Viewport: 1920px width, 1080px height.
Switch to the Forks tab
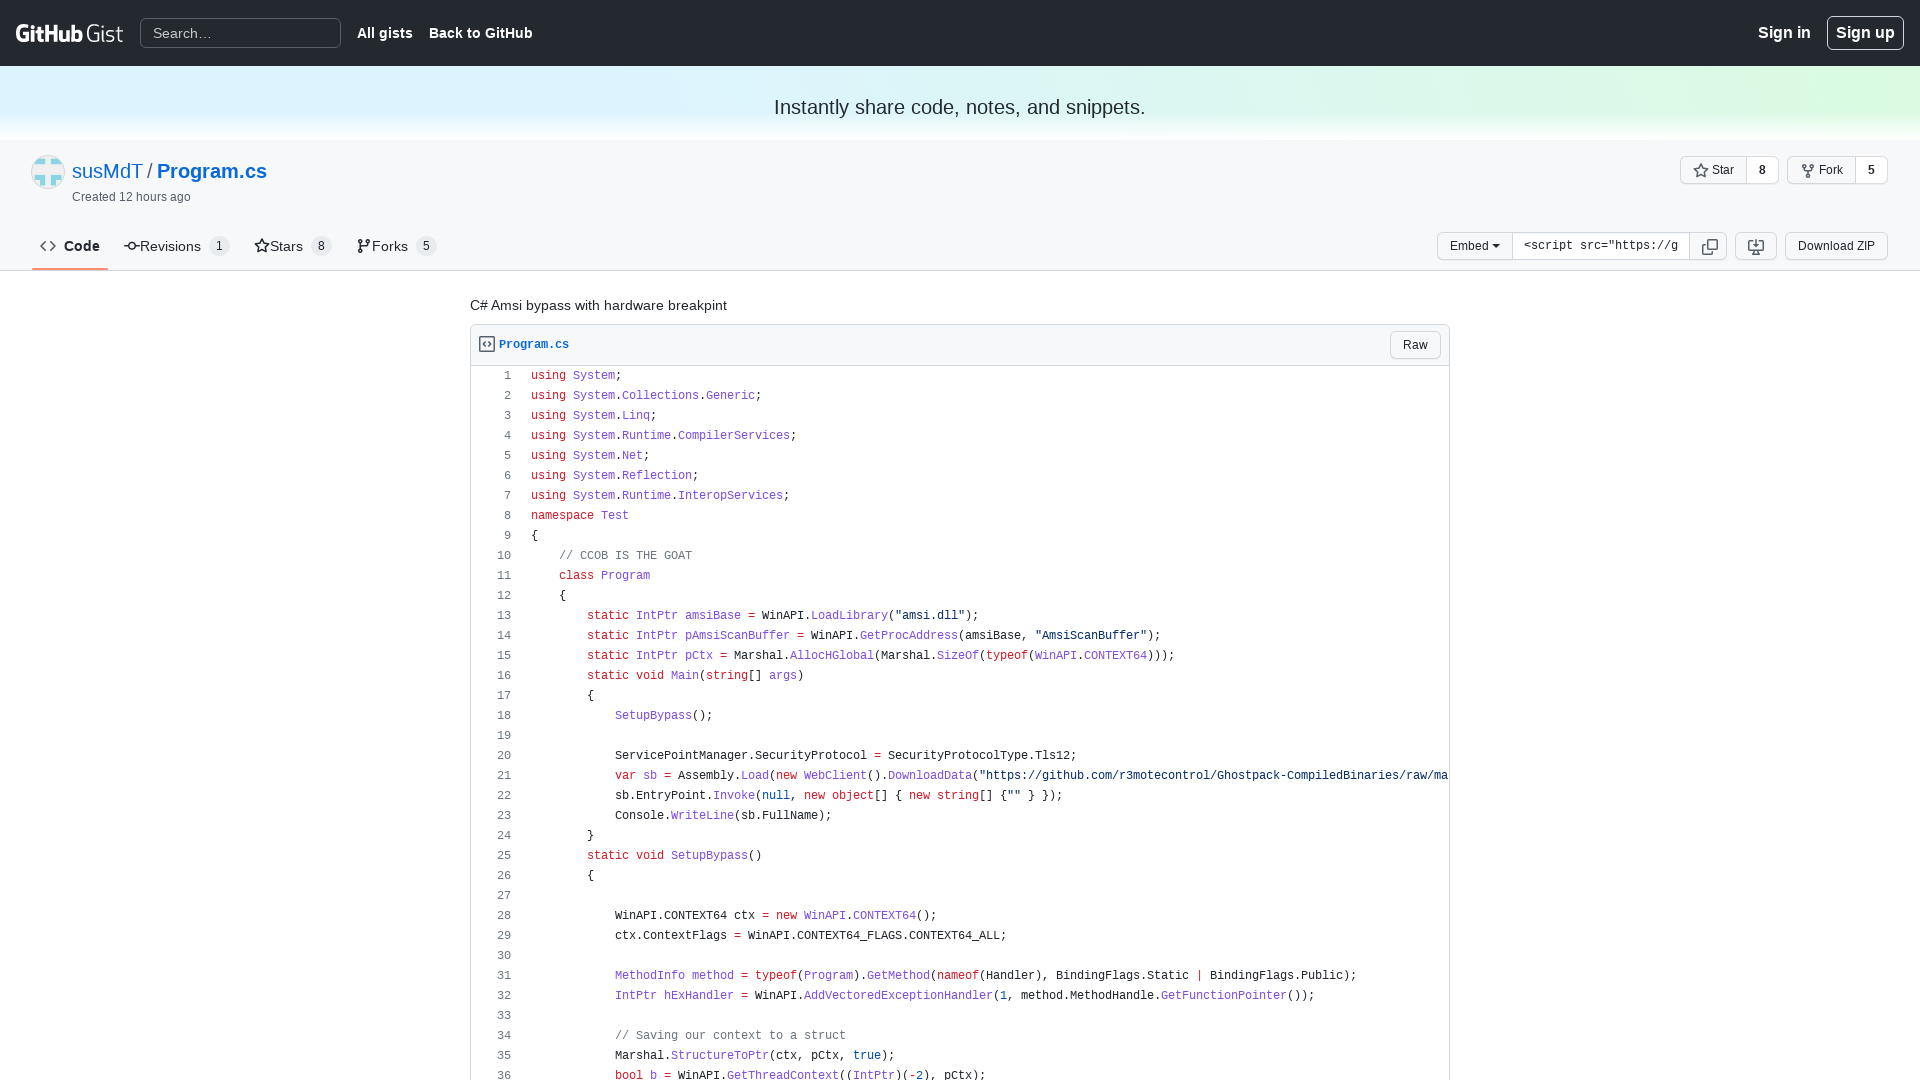click(396, 246)
